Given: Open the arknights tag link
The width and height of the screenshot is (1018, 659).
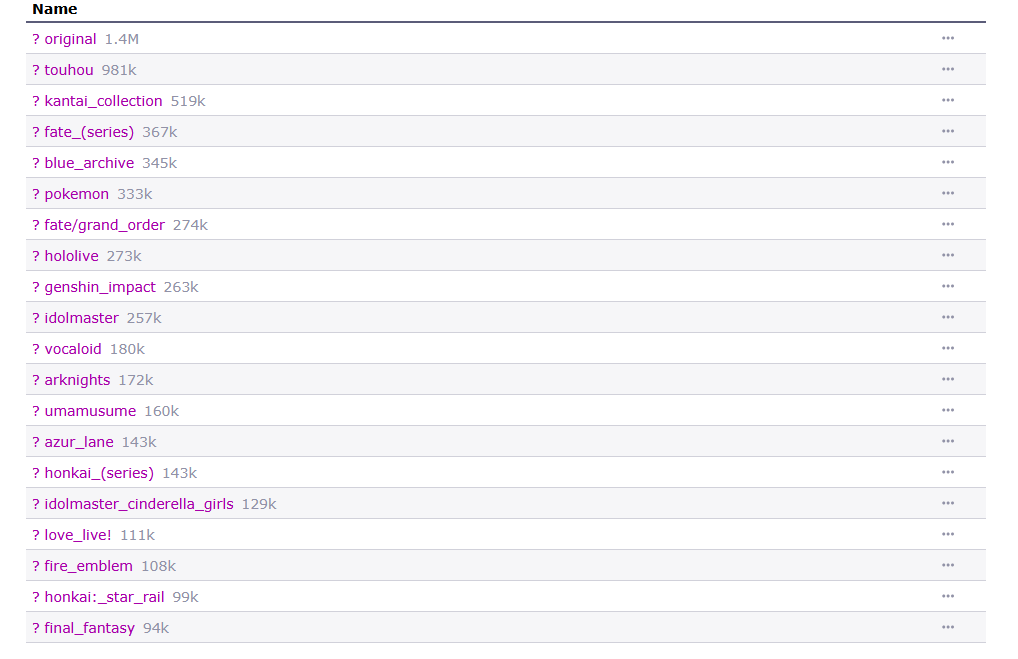Looking at the screenshot, I should pos(77,380).
